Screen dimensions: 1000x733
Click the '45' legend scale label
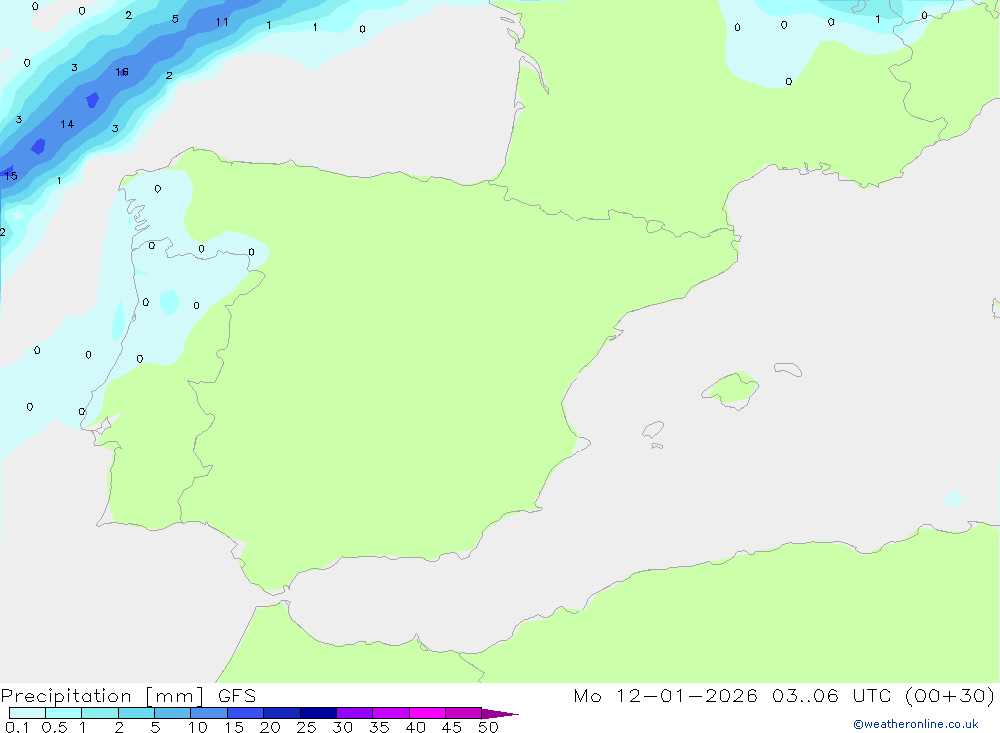tap(452, 727)
